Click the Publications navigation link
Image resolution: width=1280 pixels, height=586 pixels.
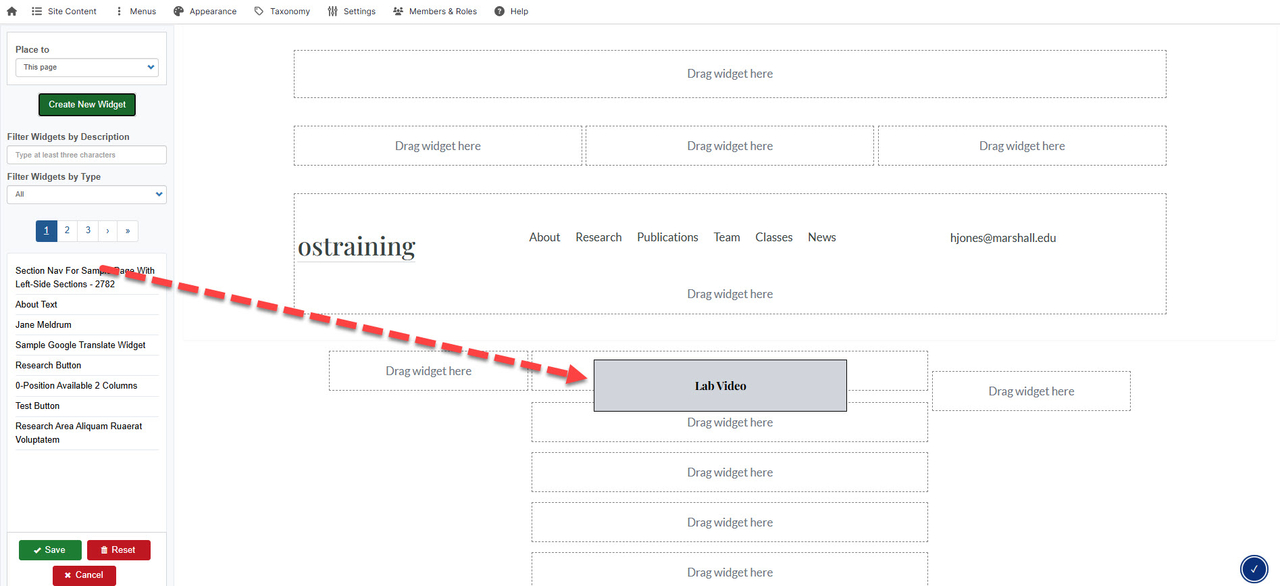[x=667, y=237]
